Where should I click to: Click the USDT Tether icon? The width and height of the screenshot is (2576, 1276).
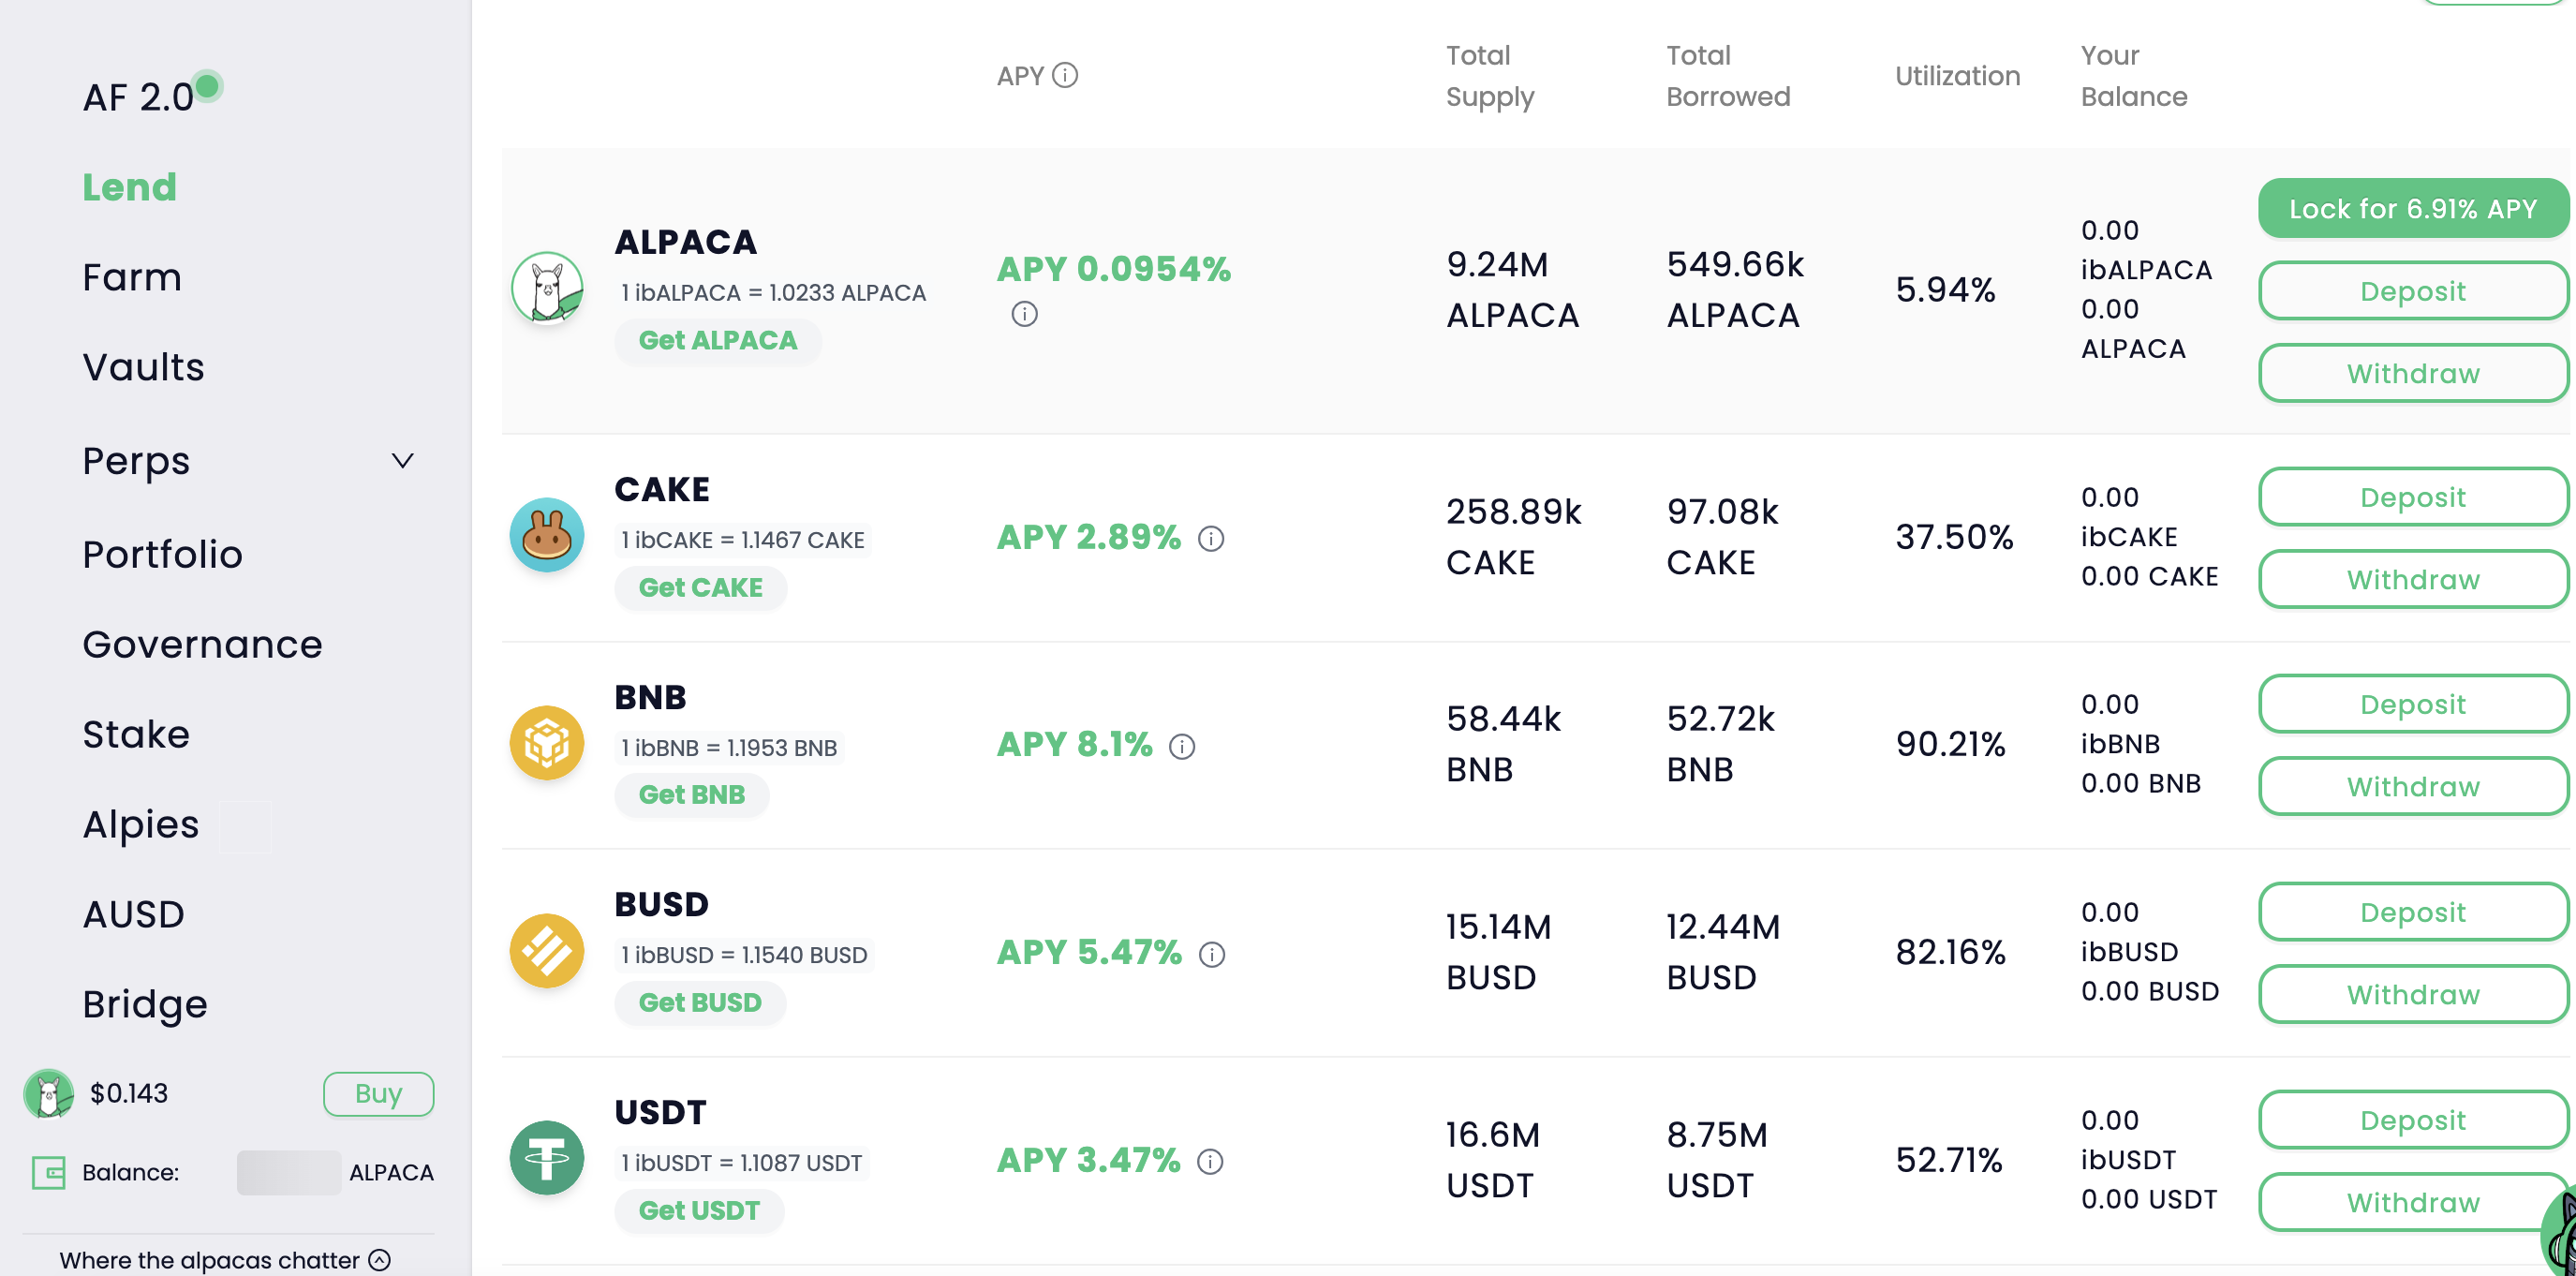(547, 1158)
